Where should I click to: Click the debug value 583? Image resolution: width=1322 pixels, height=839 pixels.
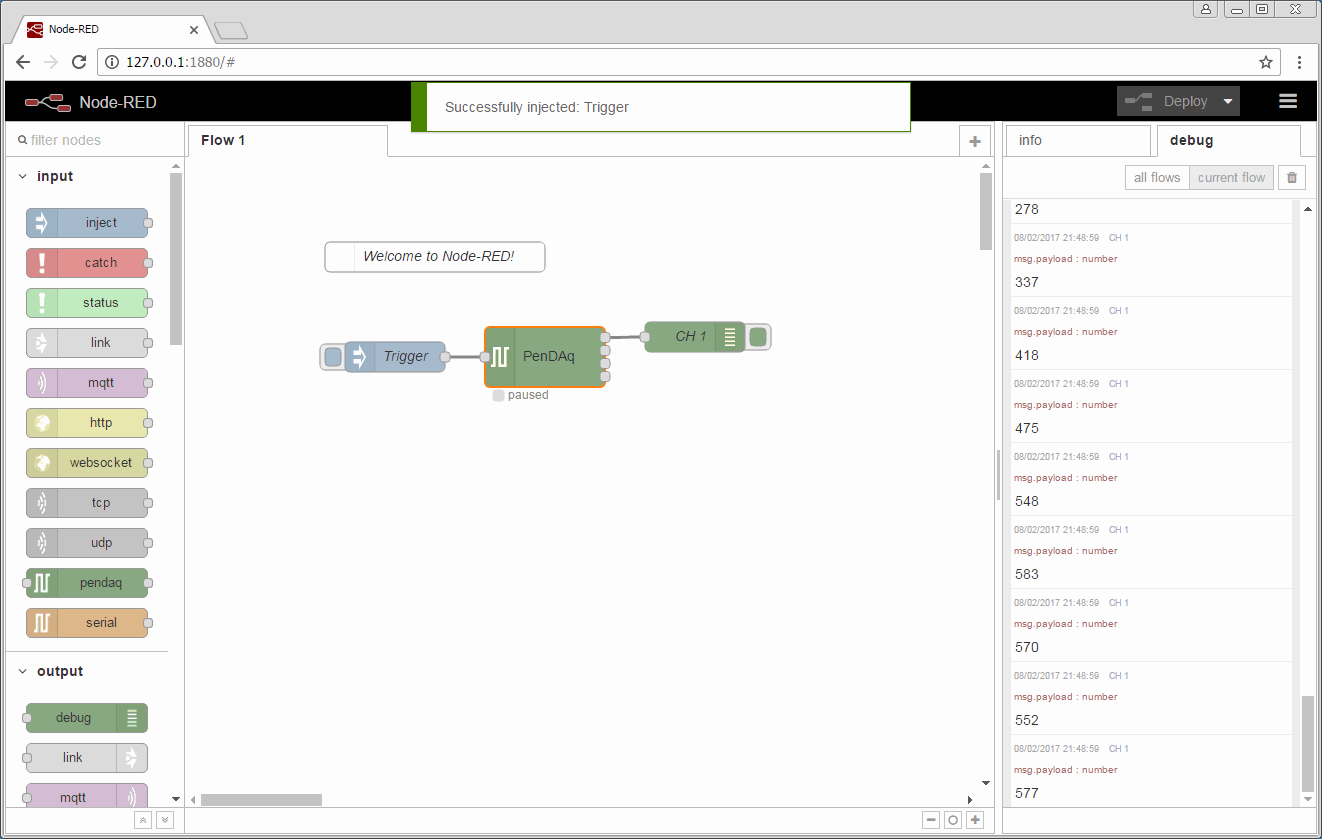[1027, 575]
